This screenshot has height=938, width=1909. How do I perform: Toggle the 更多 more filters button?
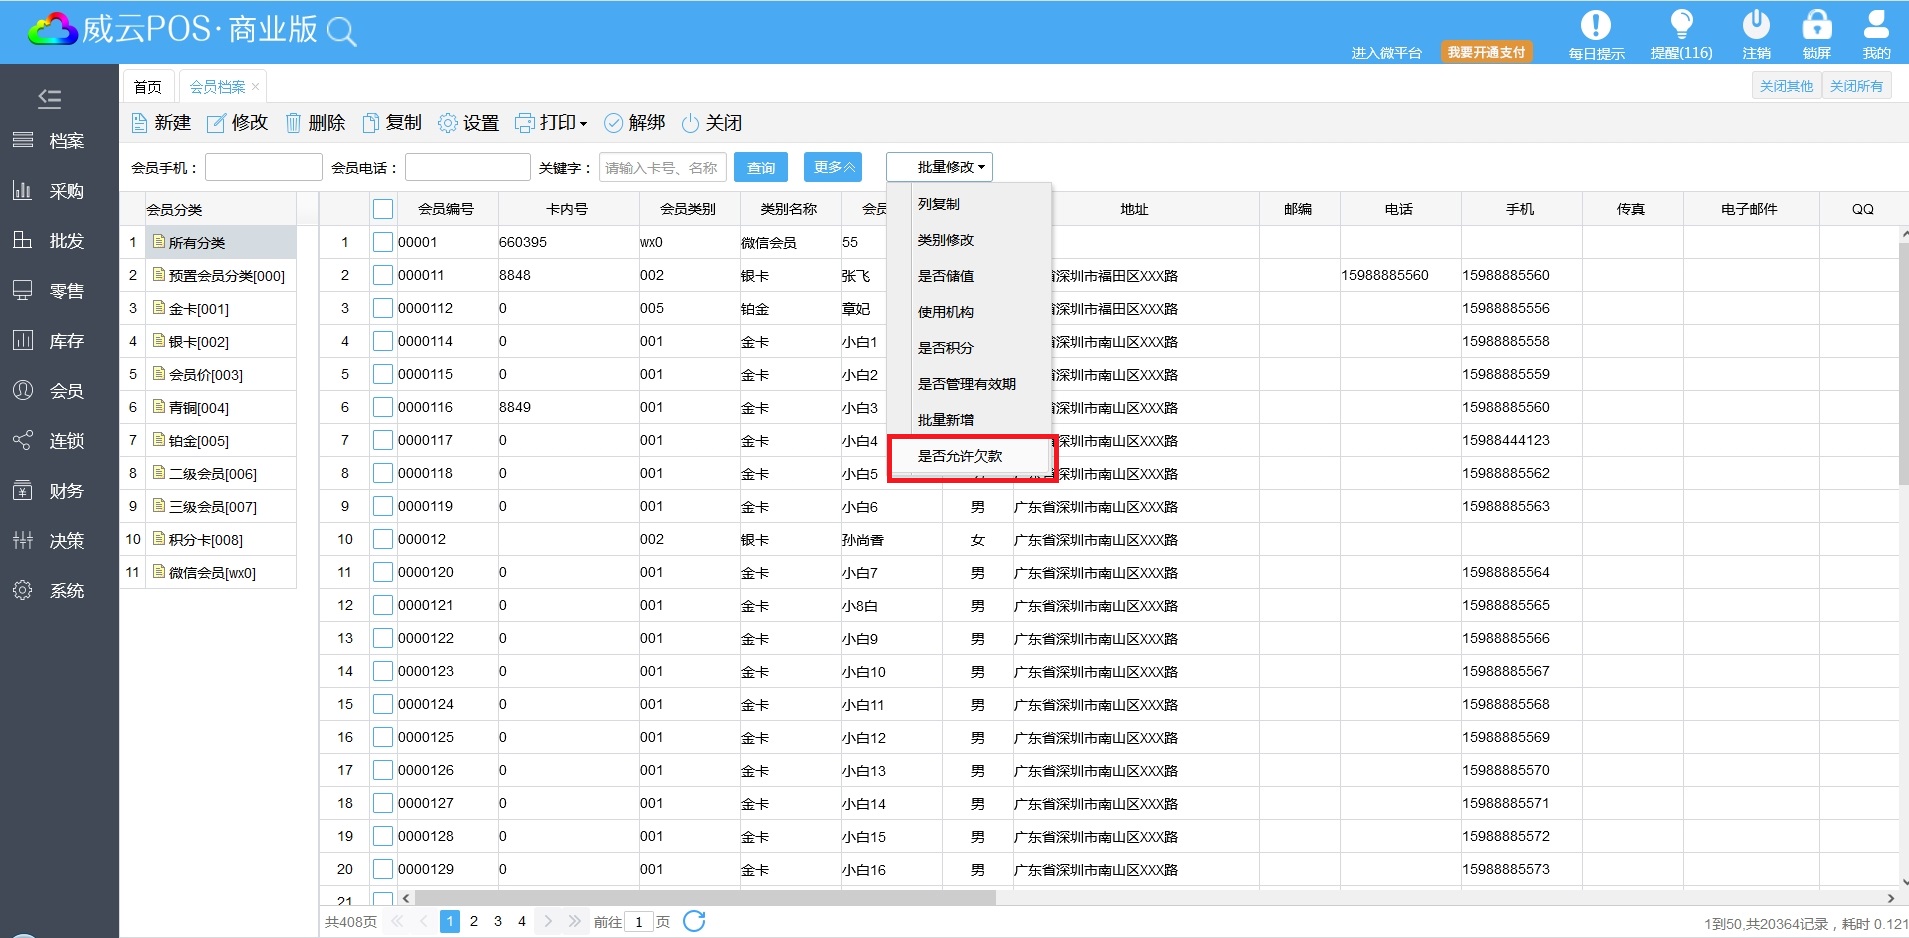[833, 167]
